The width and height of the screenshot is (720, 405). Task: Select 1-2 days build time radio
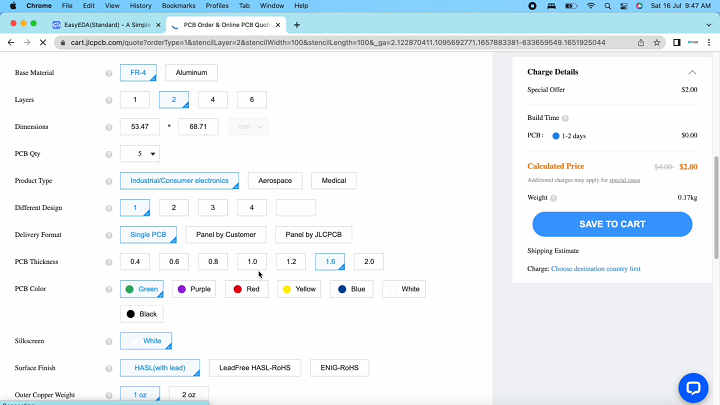coord(556,136)
